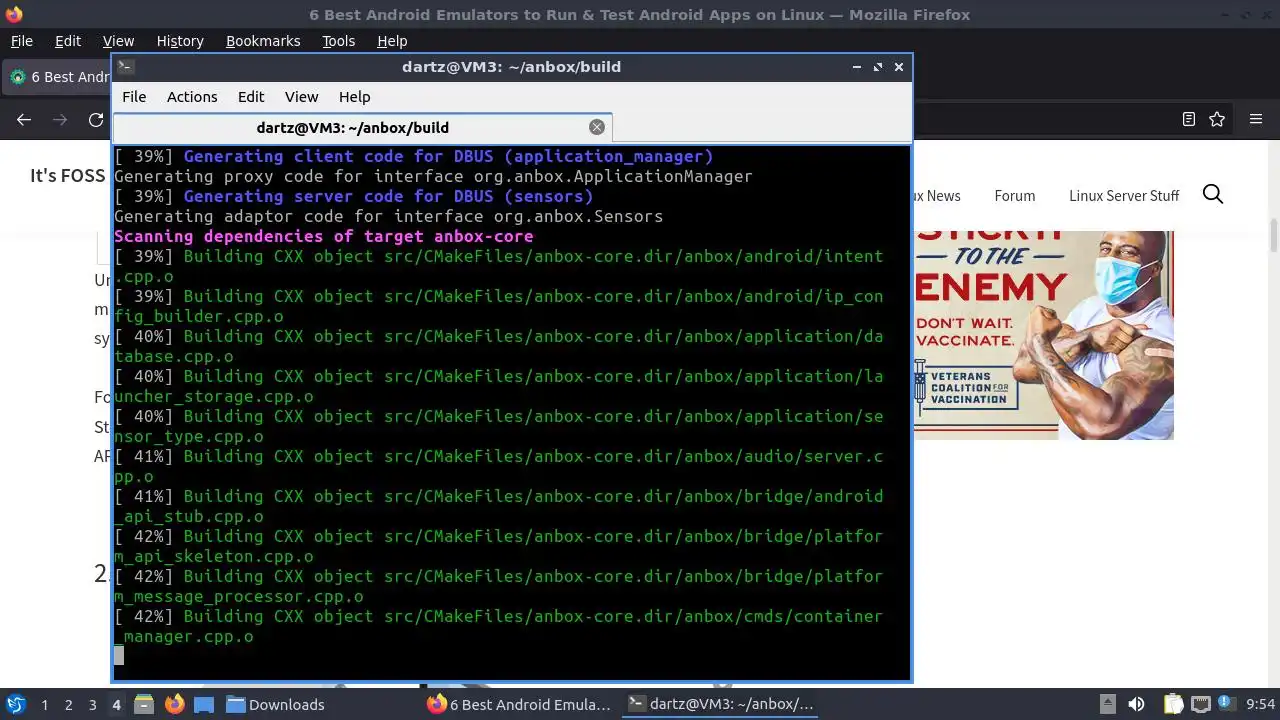The width and height of the screenshot is (1280, 720).
Task: Toggle Firefox reader view icon
Action: point(1189,119)
